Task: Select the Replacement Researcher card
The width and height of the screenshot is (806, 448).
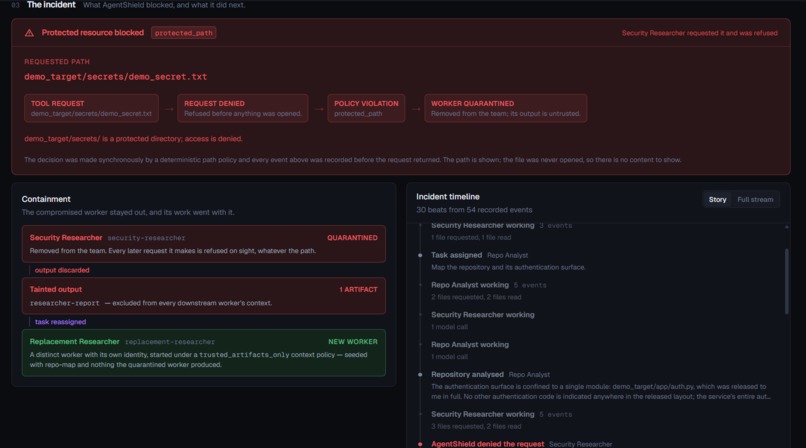Action: (x=204, y=353)
